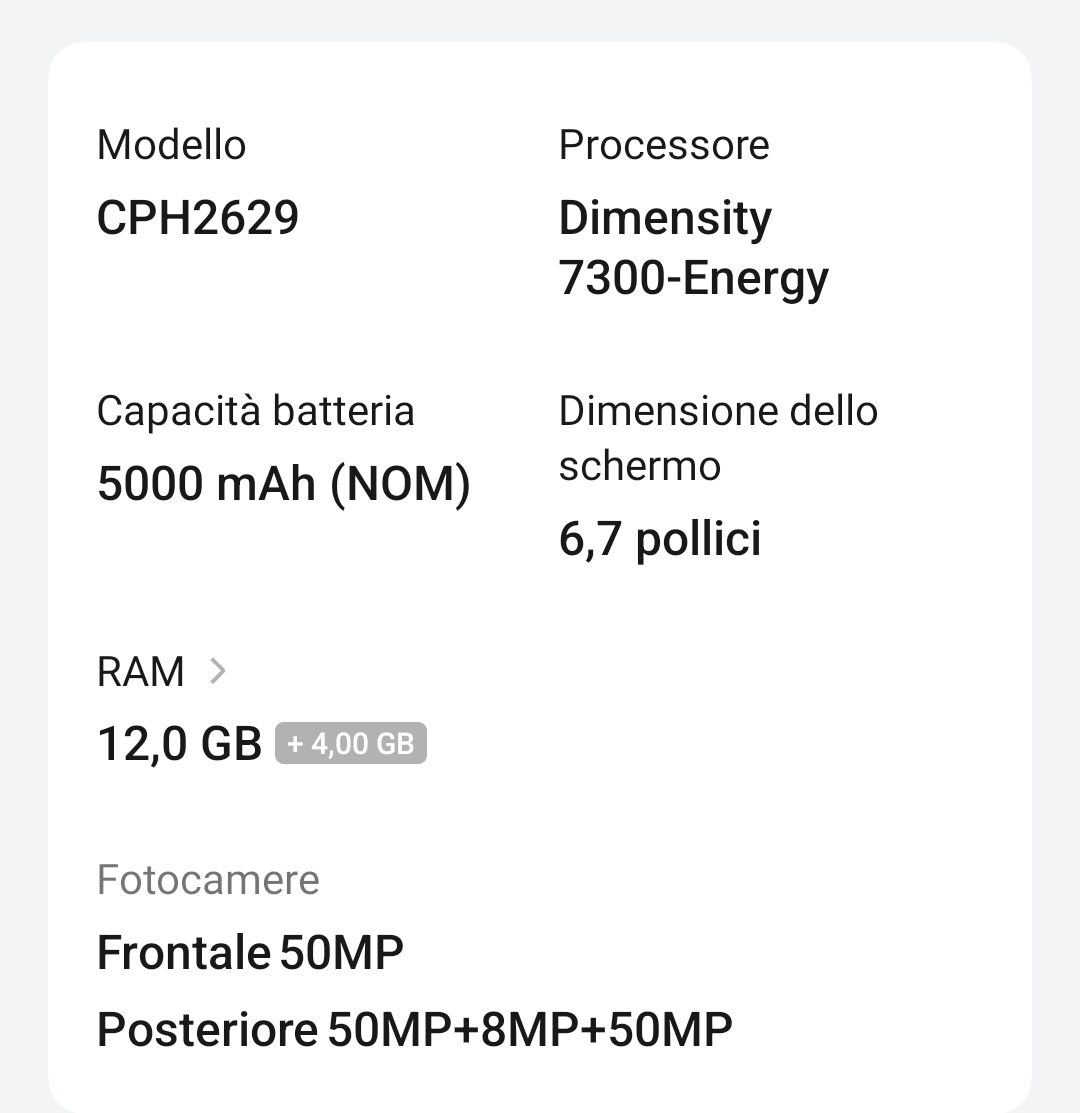Open the RAM details label
Screen dimensions: 1080x1113
pyautogui.click(x=141, y=672)
